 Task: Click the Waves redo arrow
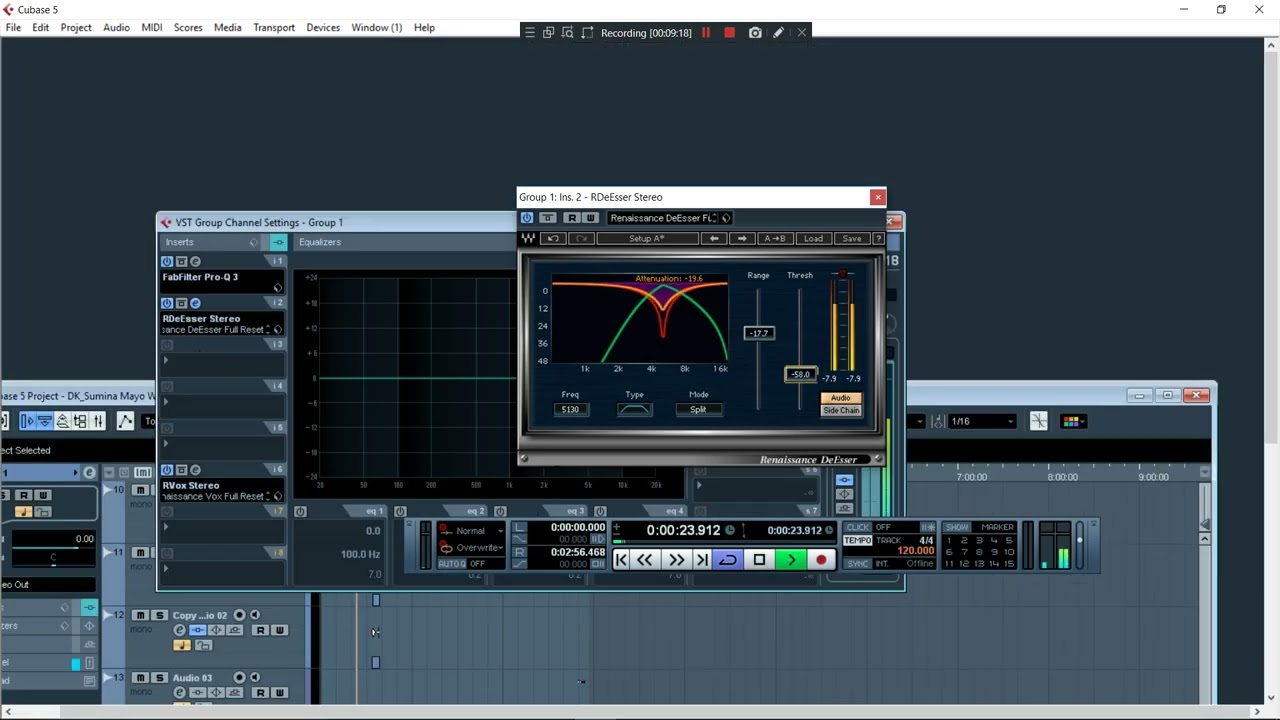[x=581, y=239]
